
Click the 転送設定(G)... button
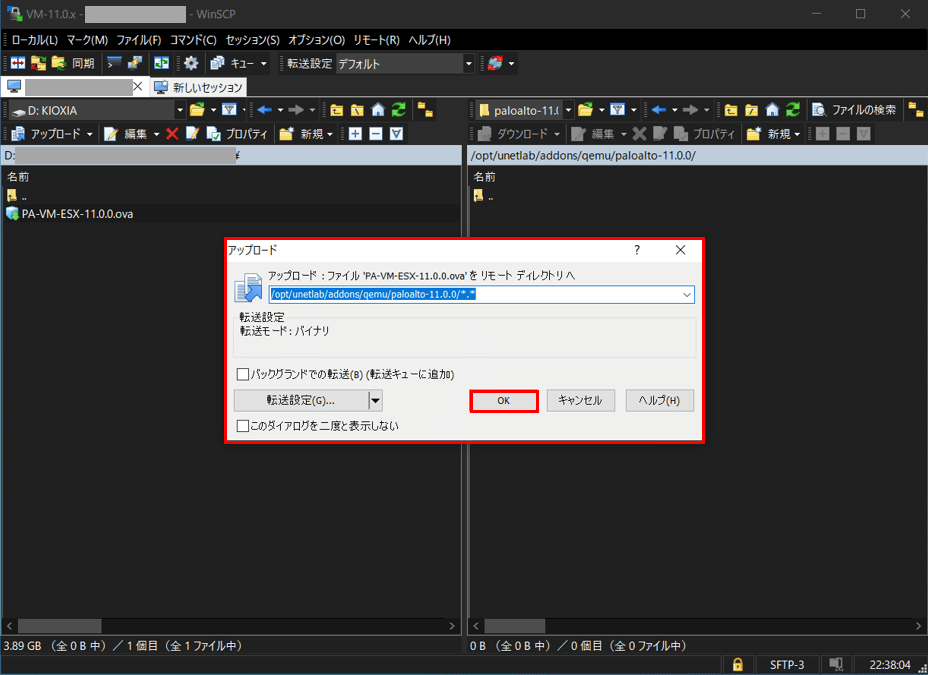tap(301, 401)
